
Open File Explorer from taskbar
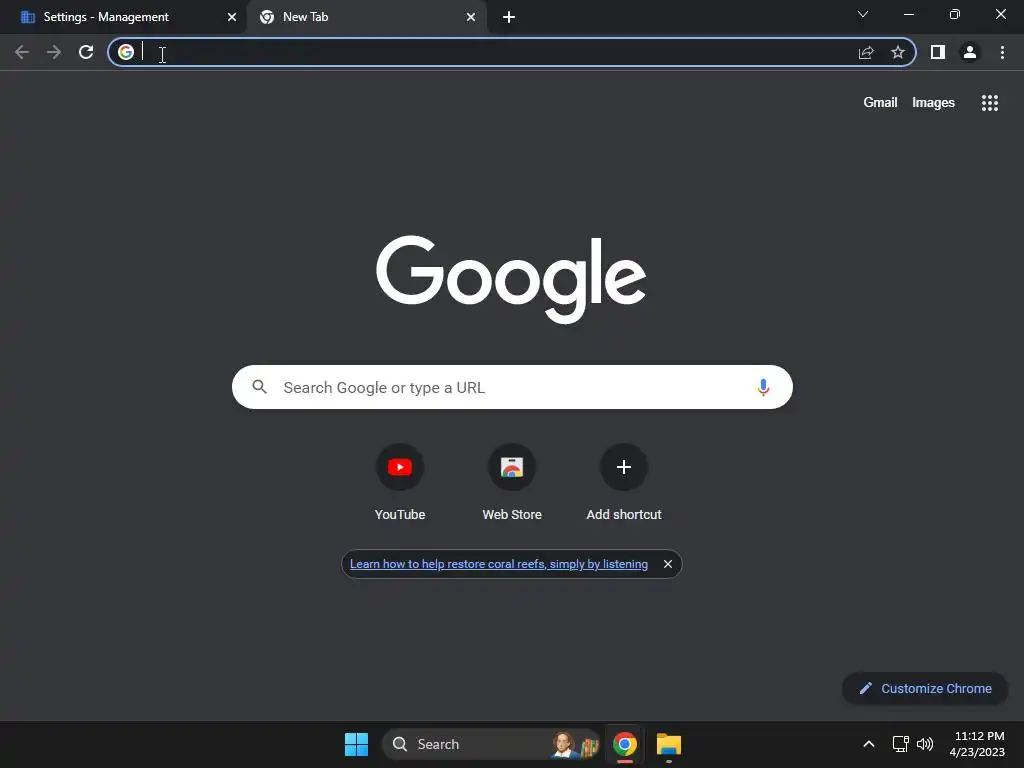pyautogui.click(x=669, y=744)
